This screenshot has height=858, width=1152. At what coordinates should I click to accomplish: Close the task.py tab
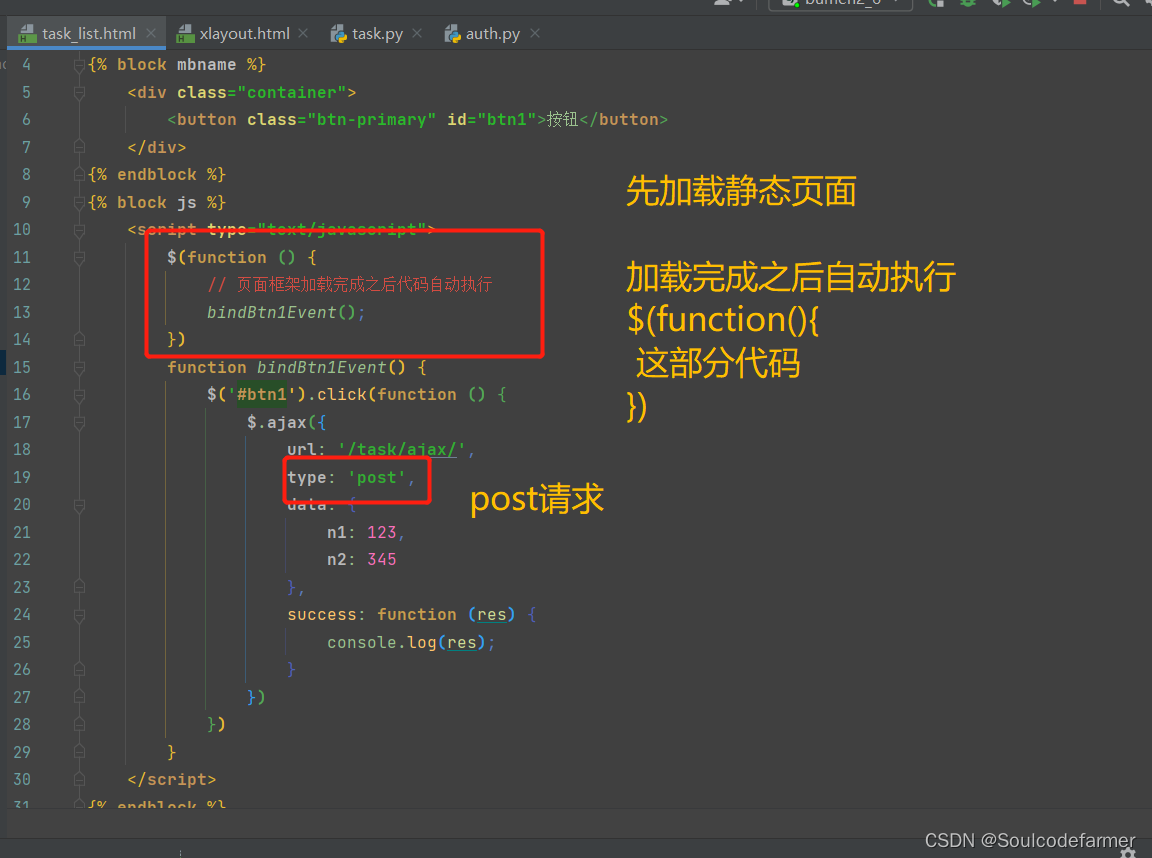[x=417, y=34]
